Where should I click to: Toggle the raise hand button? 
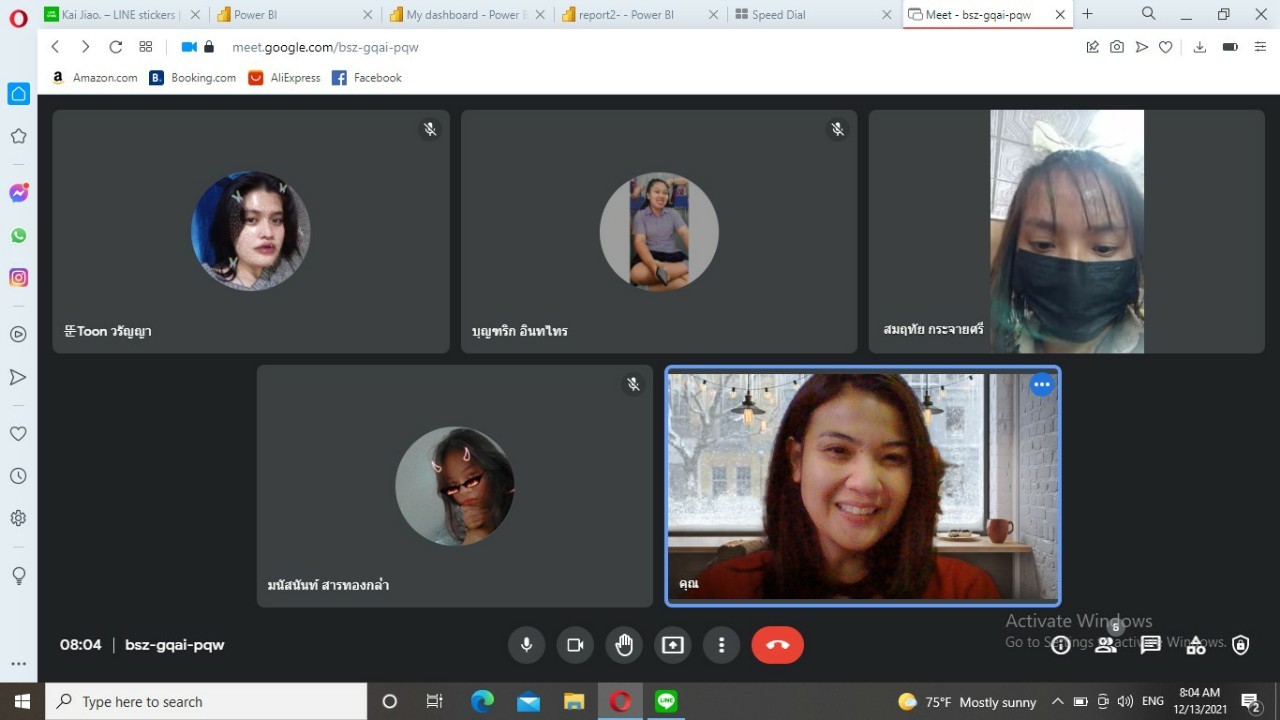(x=624, y=645)
